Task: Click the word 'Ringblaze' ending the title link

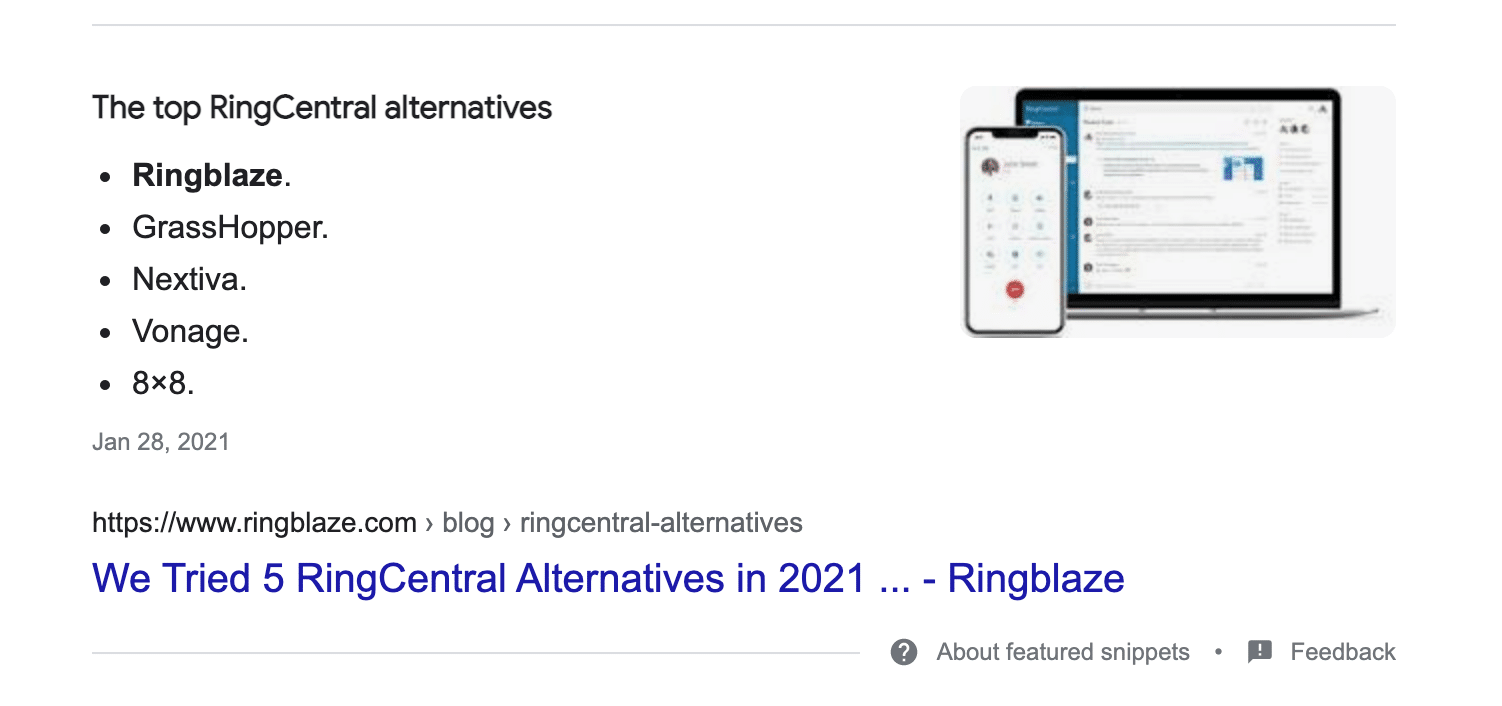Action: (x=1035, y=579)
